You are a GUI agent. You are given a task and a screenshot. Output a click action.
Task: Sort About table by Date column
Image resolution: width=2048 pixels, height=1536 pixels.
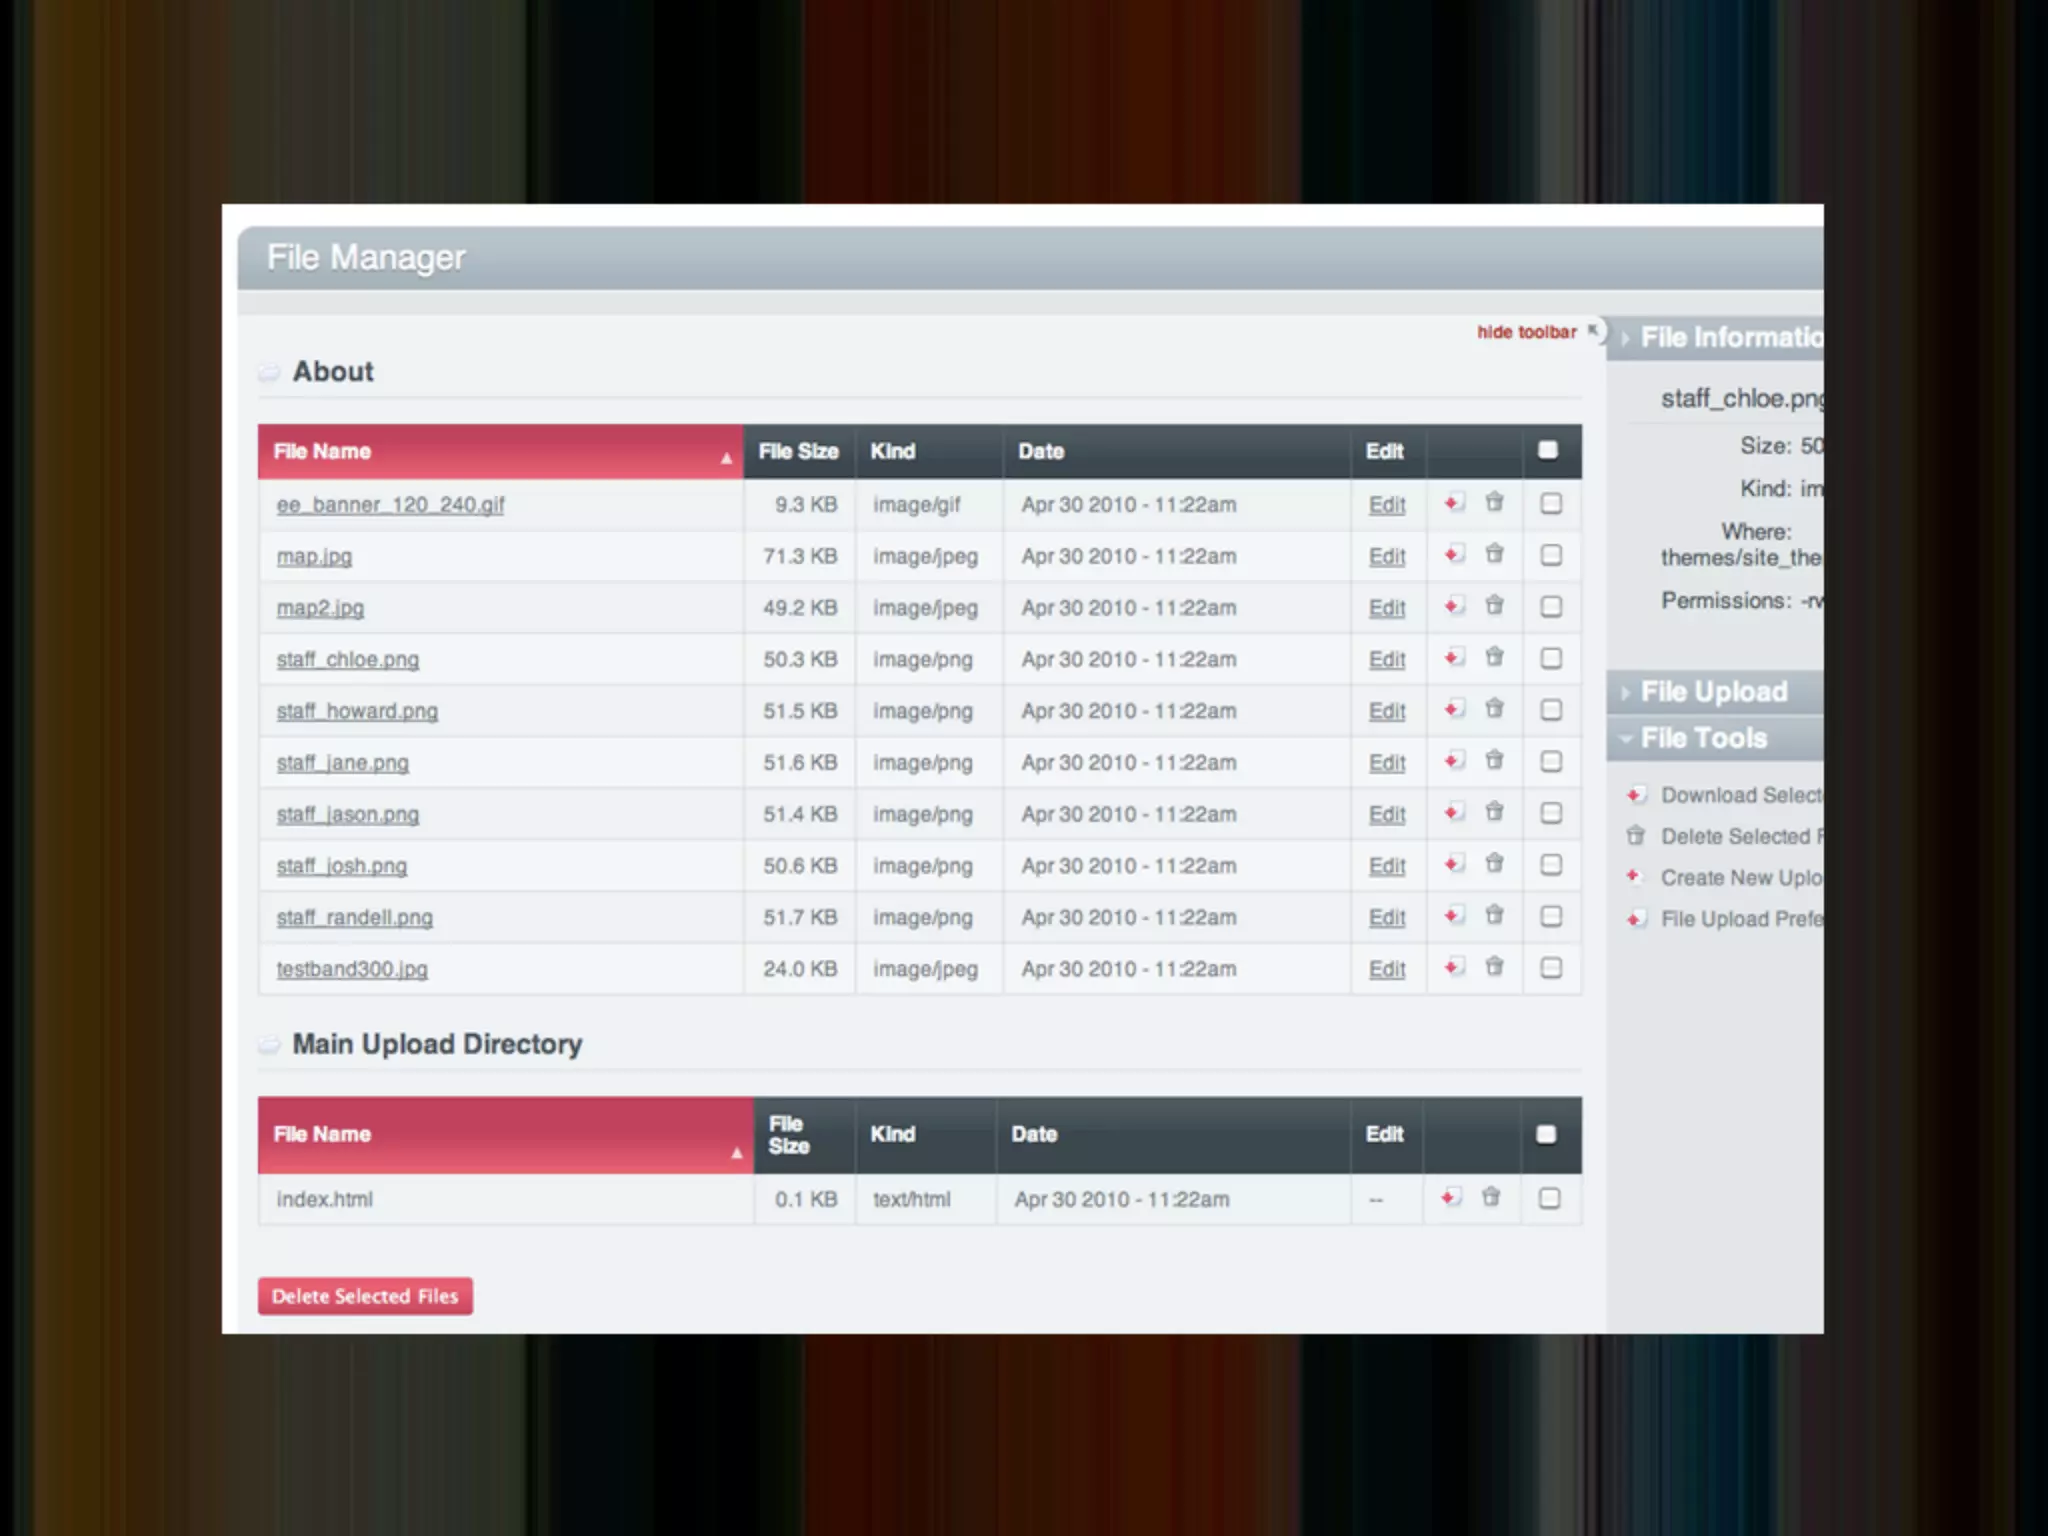(1040, 451)
